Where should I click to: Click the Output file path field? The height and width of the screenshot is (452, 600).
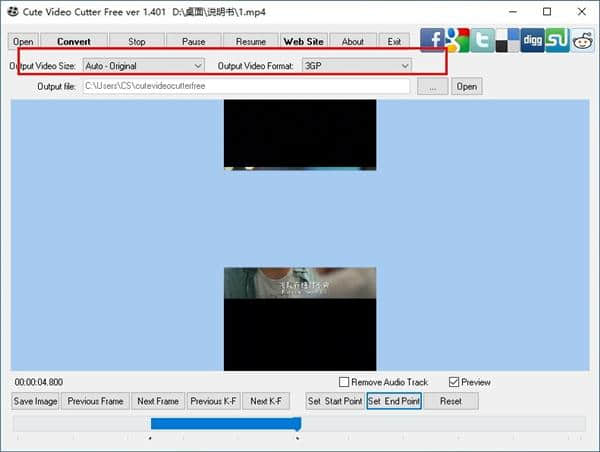click(x=245, y=87)
